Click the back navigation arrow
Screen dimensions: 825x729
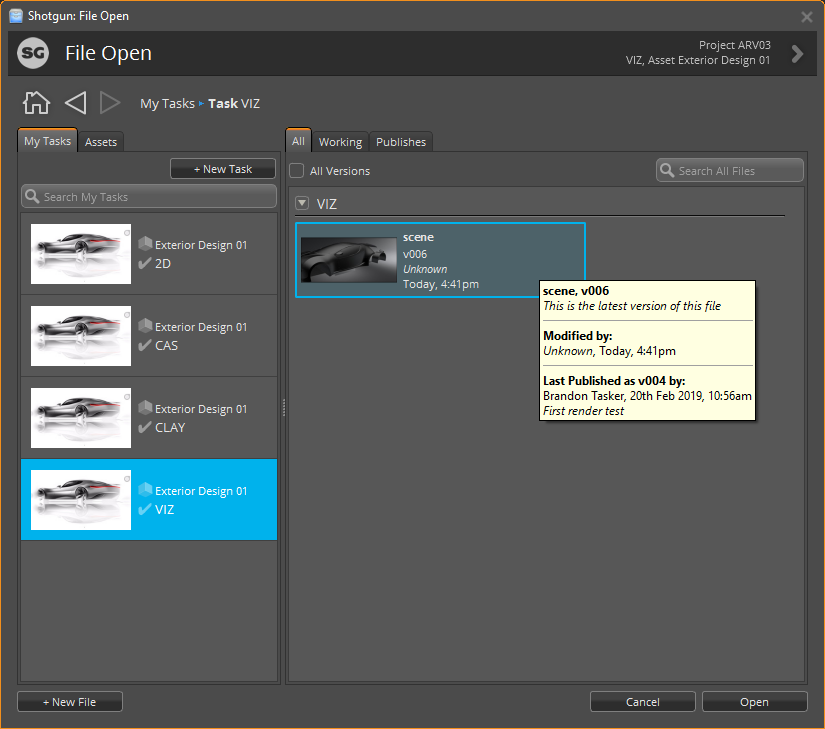coord(75,102)
